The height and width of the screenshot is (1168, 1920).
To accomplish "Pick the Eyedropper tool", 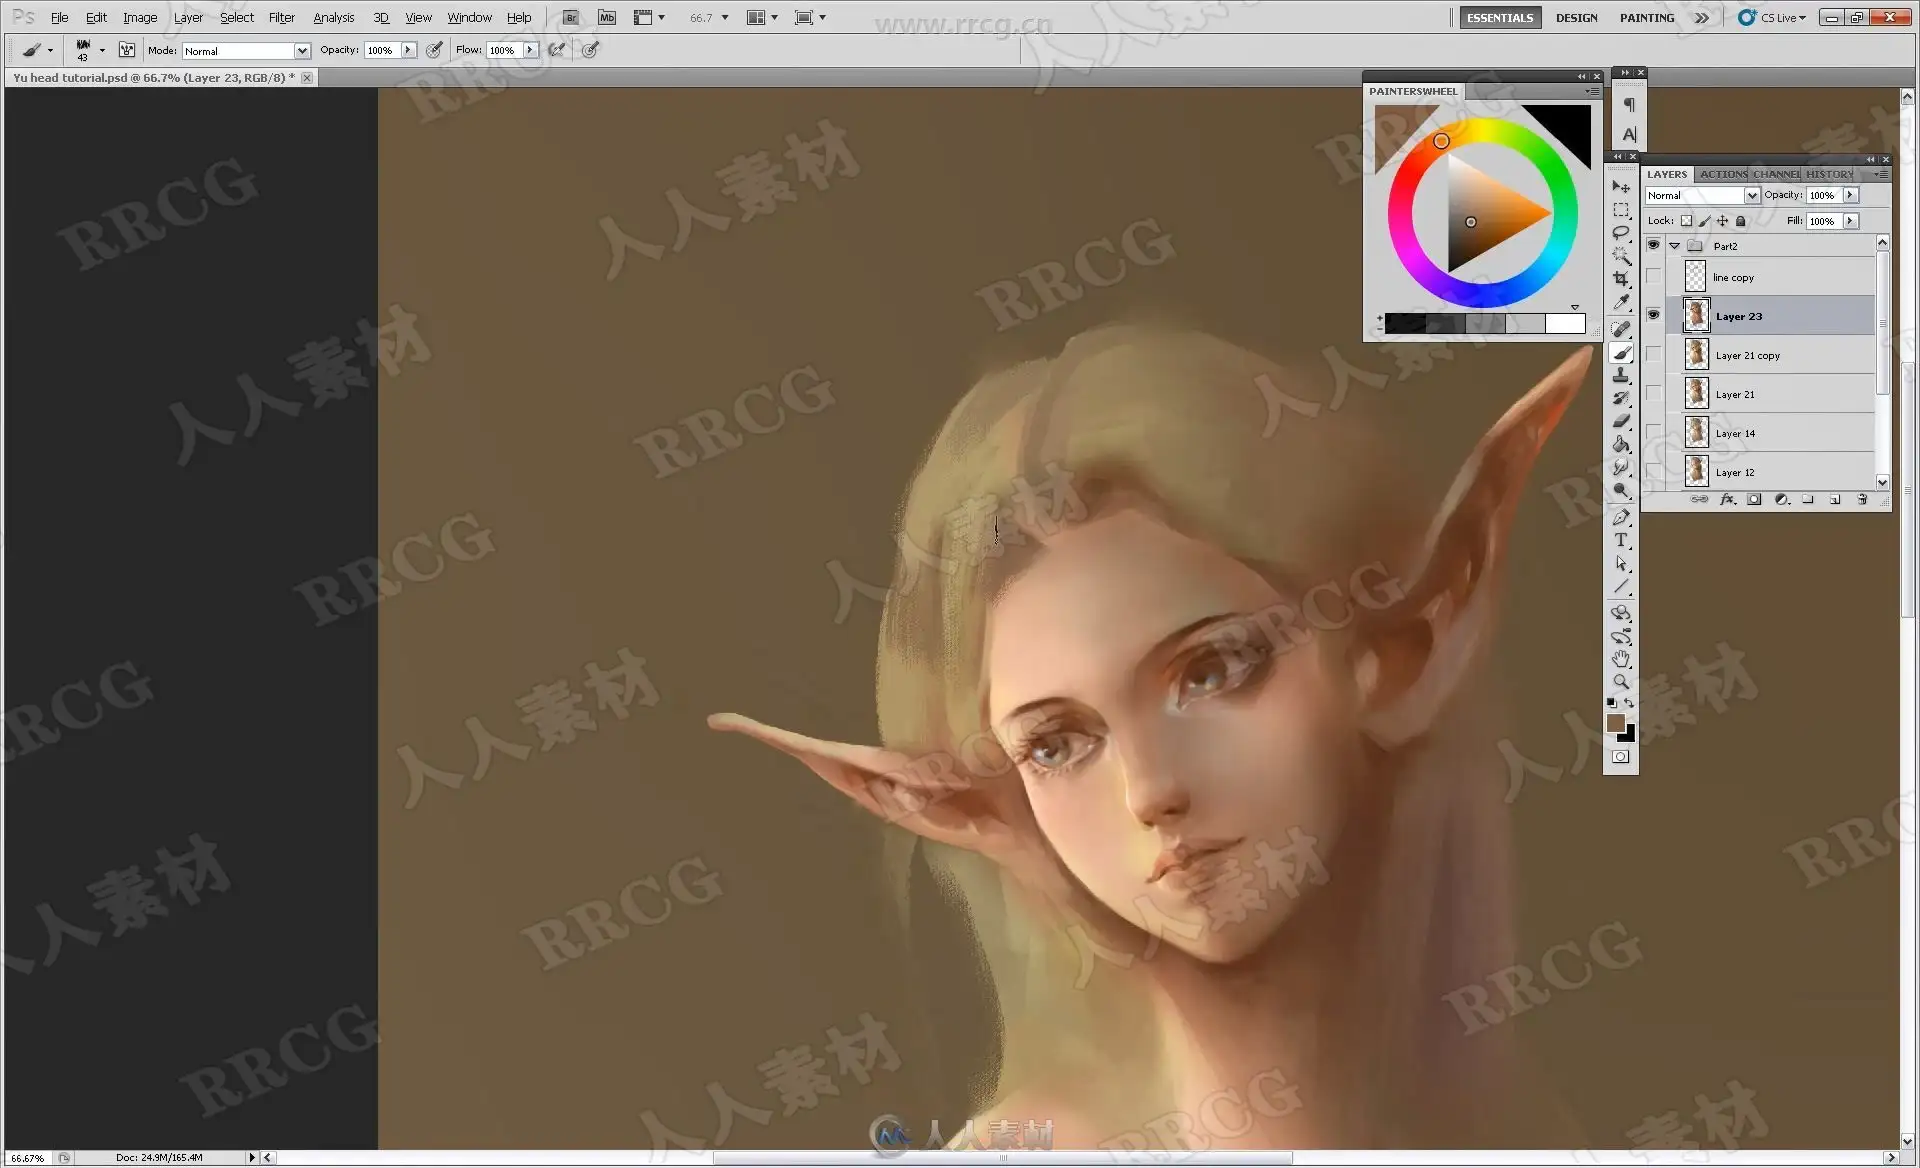I will [x=1621, y=302].
